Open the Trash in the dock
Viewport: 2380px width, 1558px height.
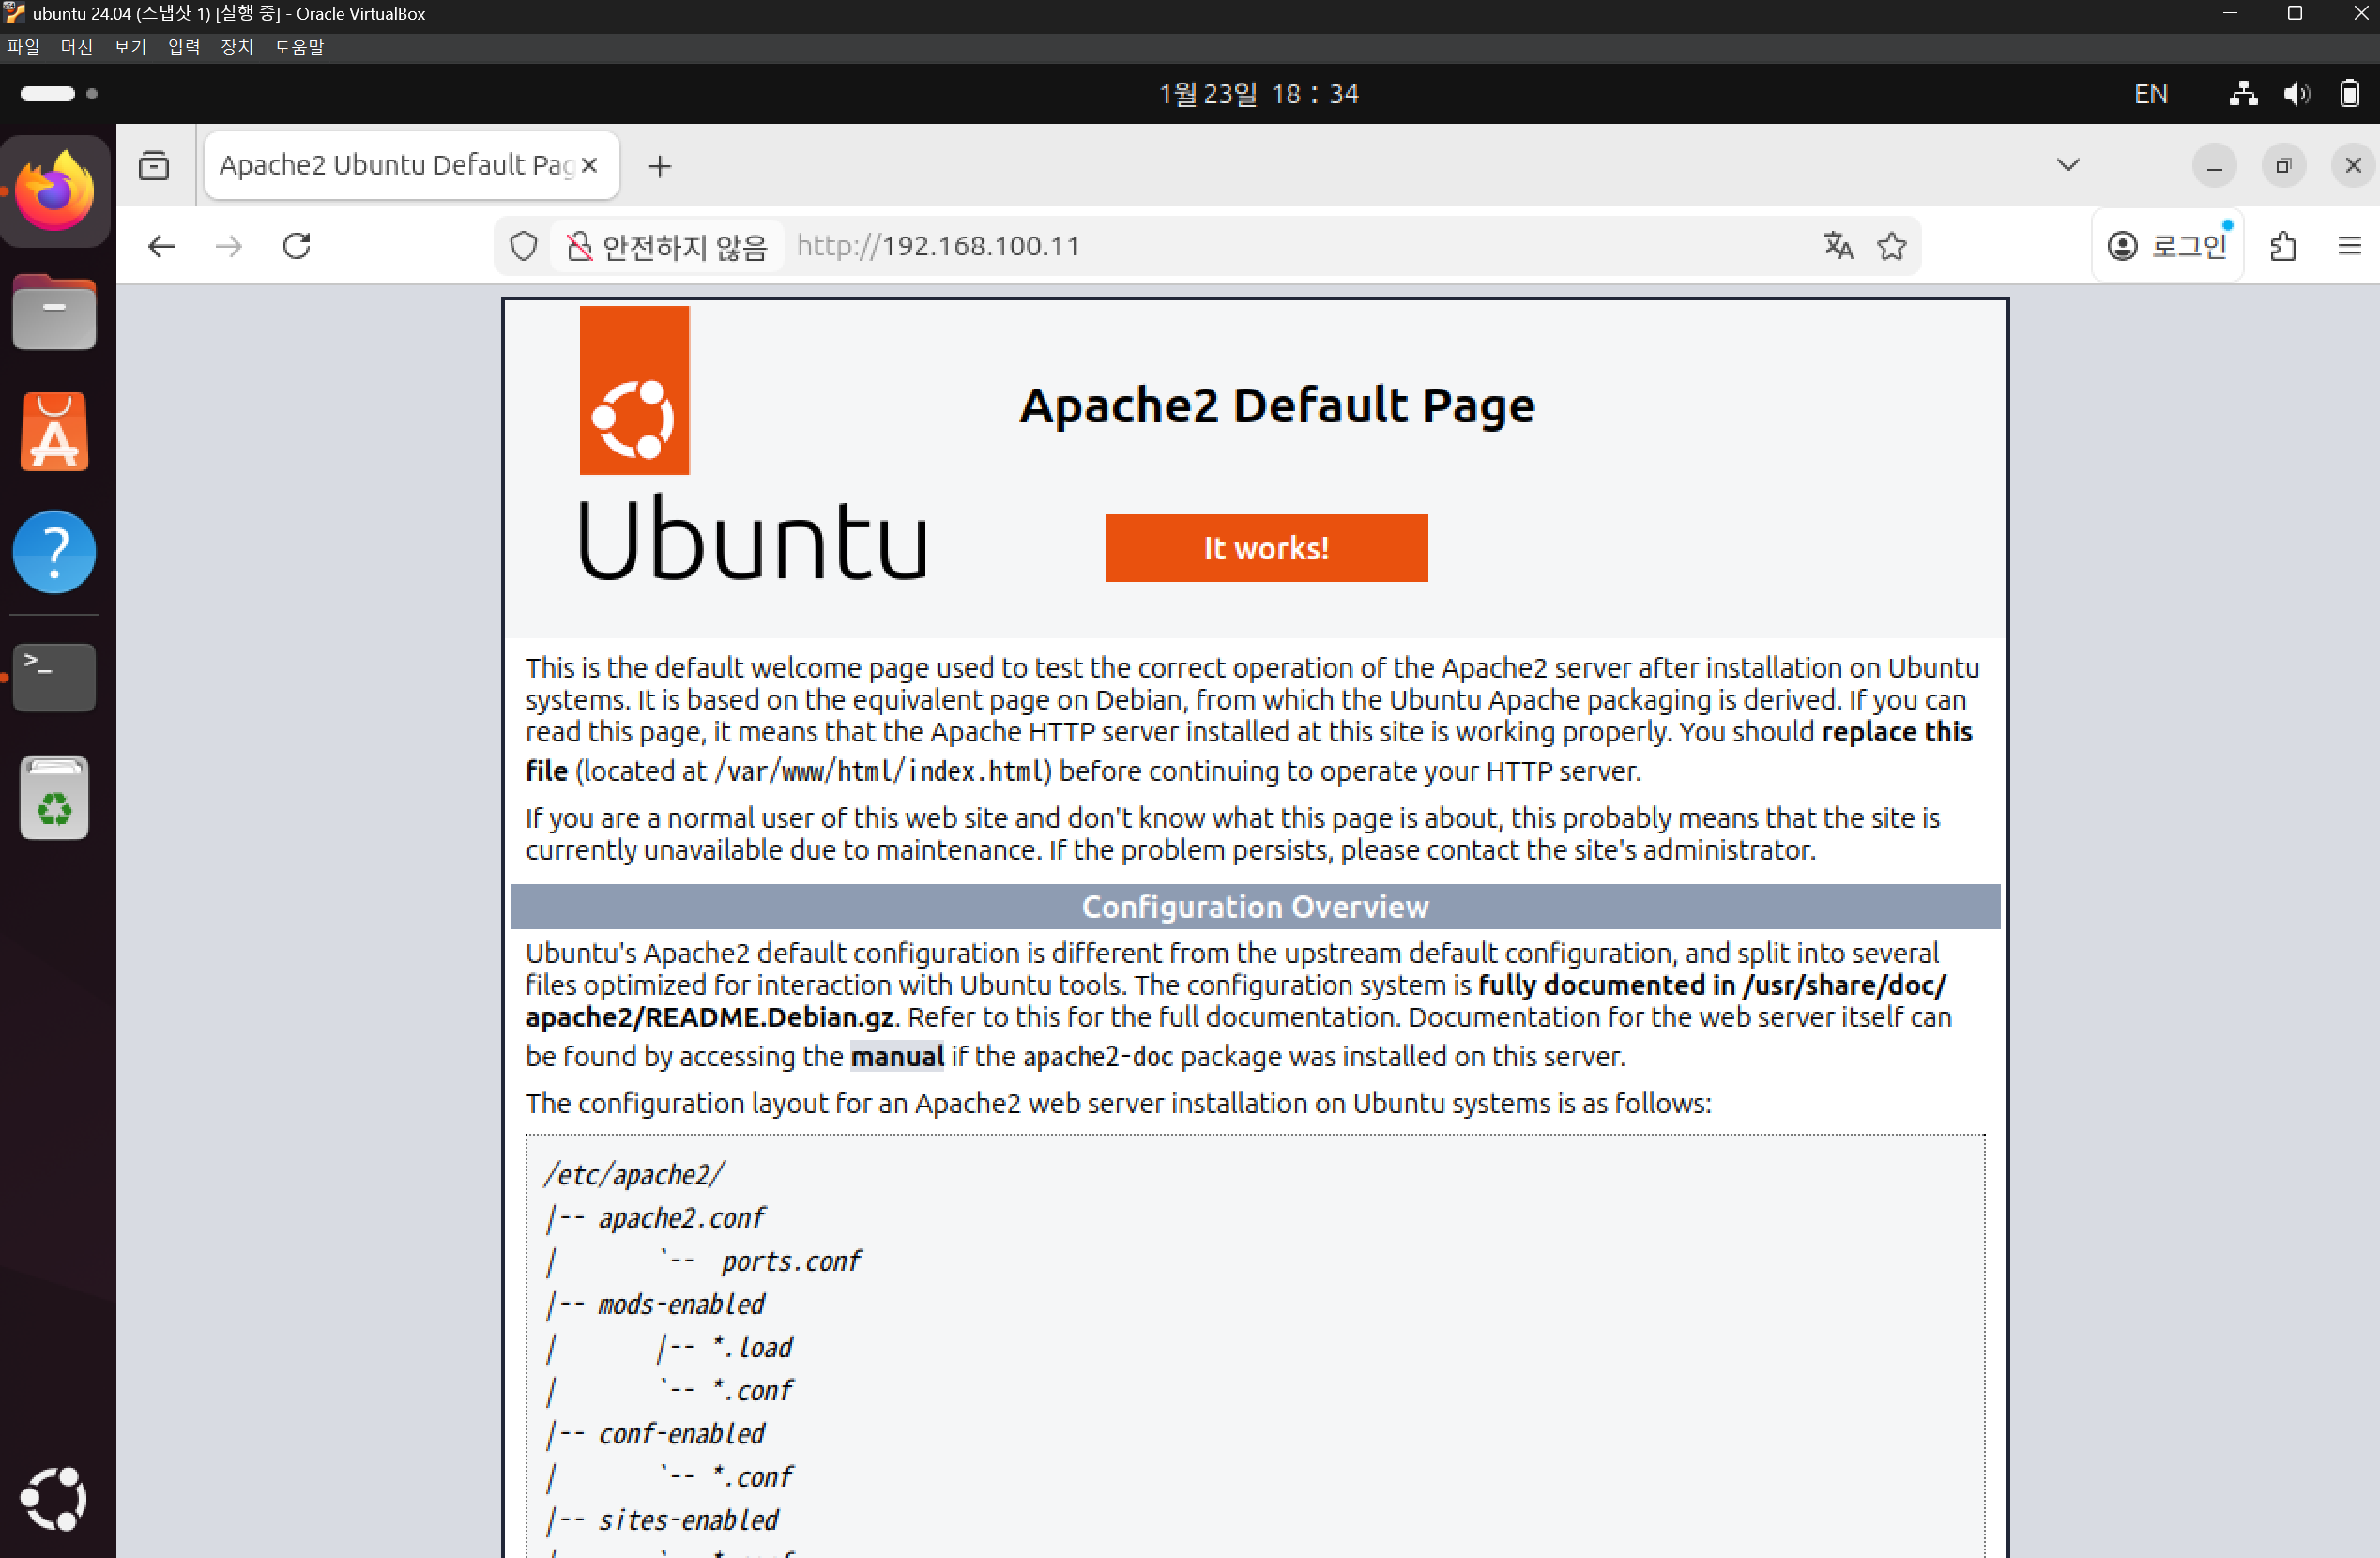point(55,797)
